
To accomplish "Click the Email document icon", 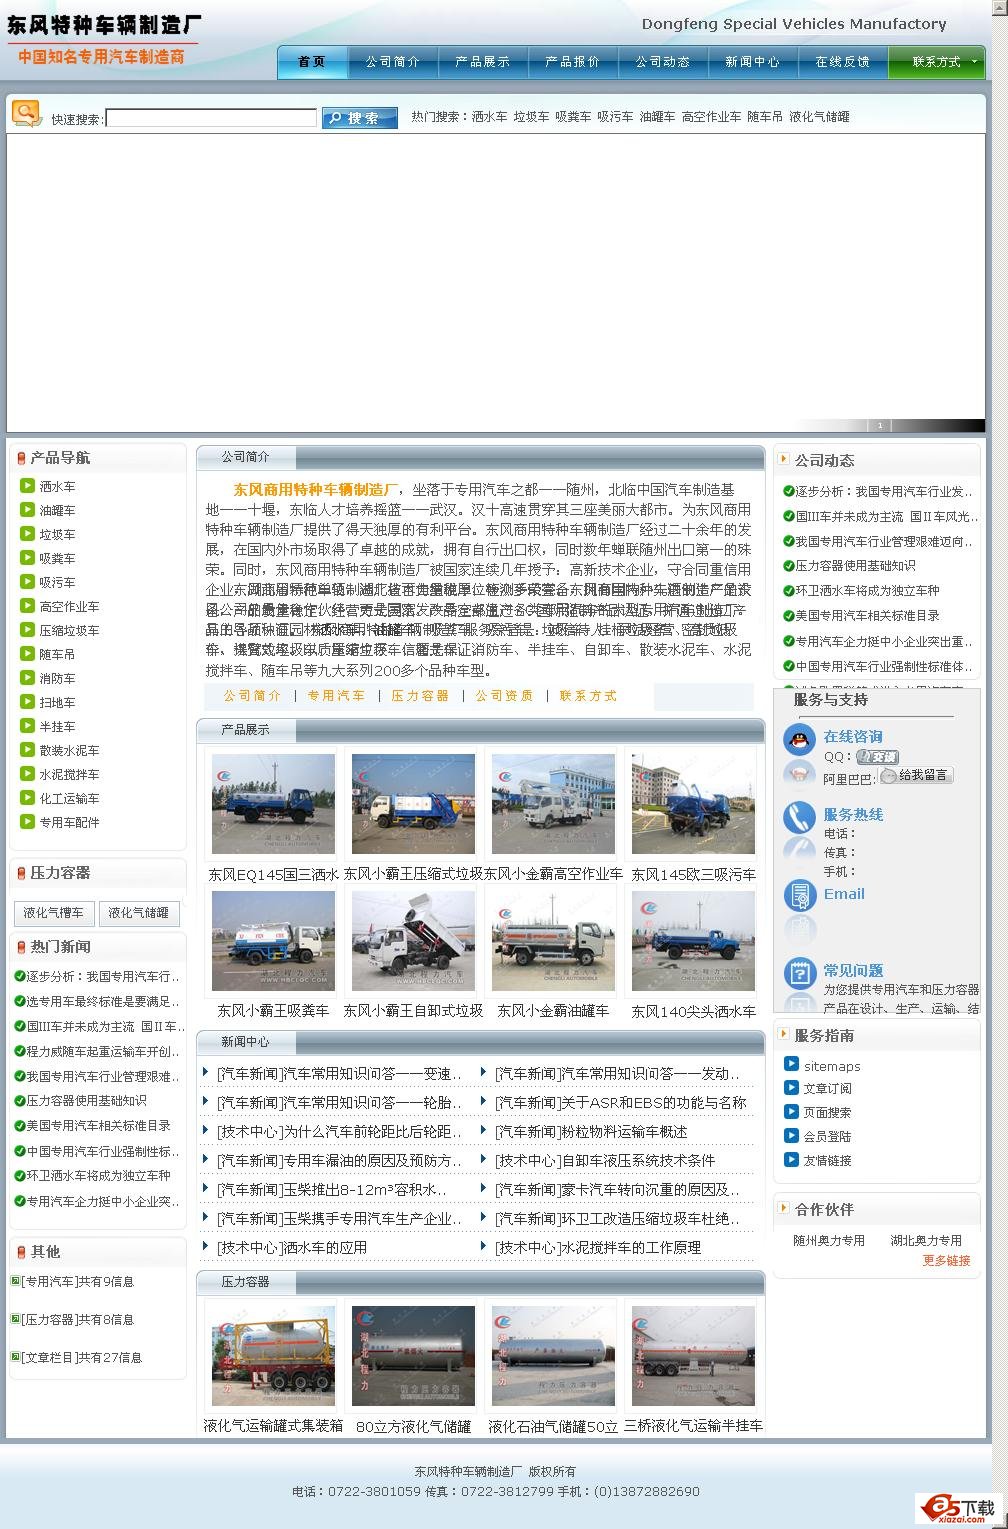I will pyautogui.click(x=799, y=895).
